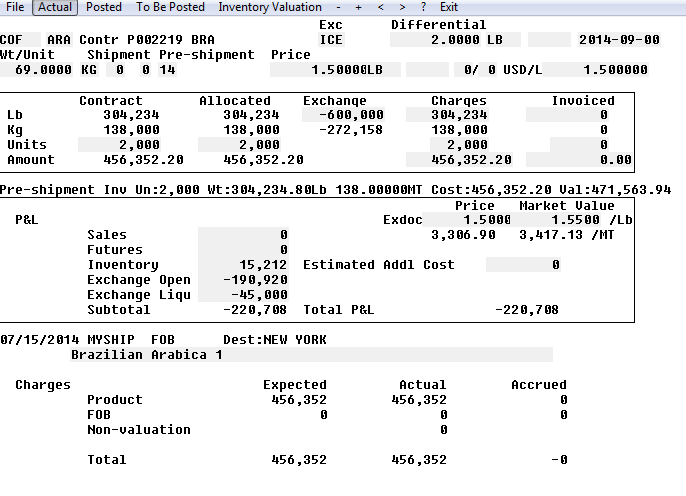Image resolution: width=686 pixels, height=496 pixels.
Task: Click the Pre-shipment Inv summary line
Action: coord(335,190)
